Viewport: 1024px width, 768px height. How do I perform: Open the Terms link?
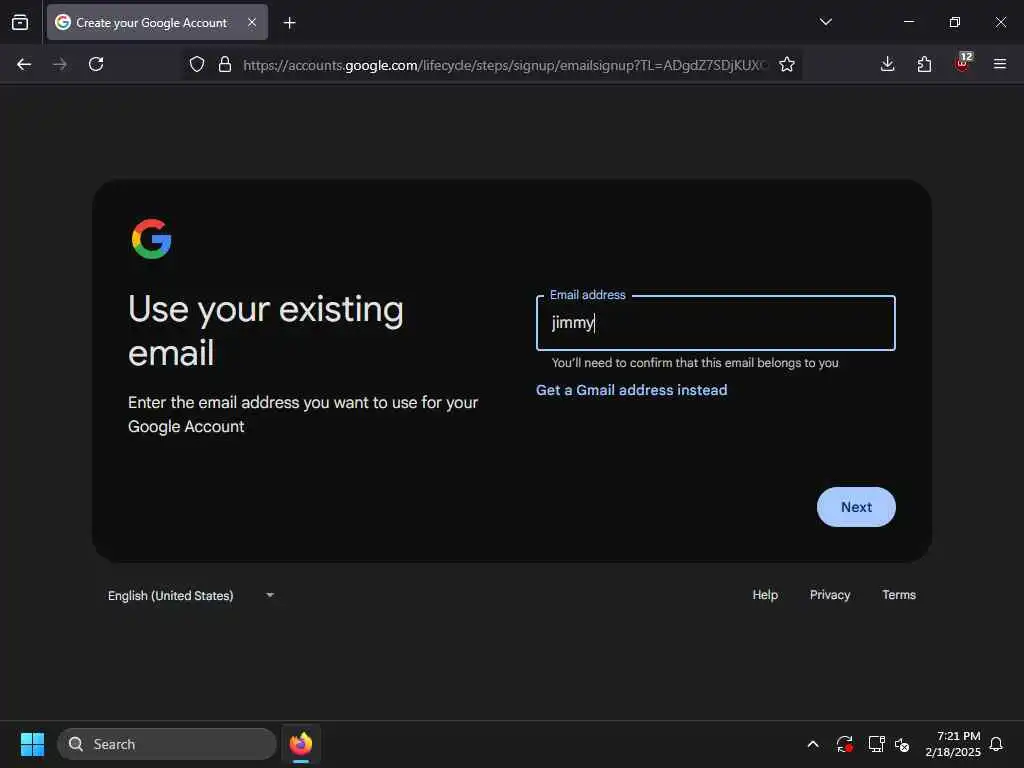[899, 595]
